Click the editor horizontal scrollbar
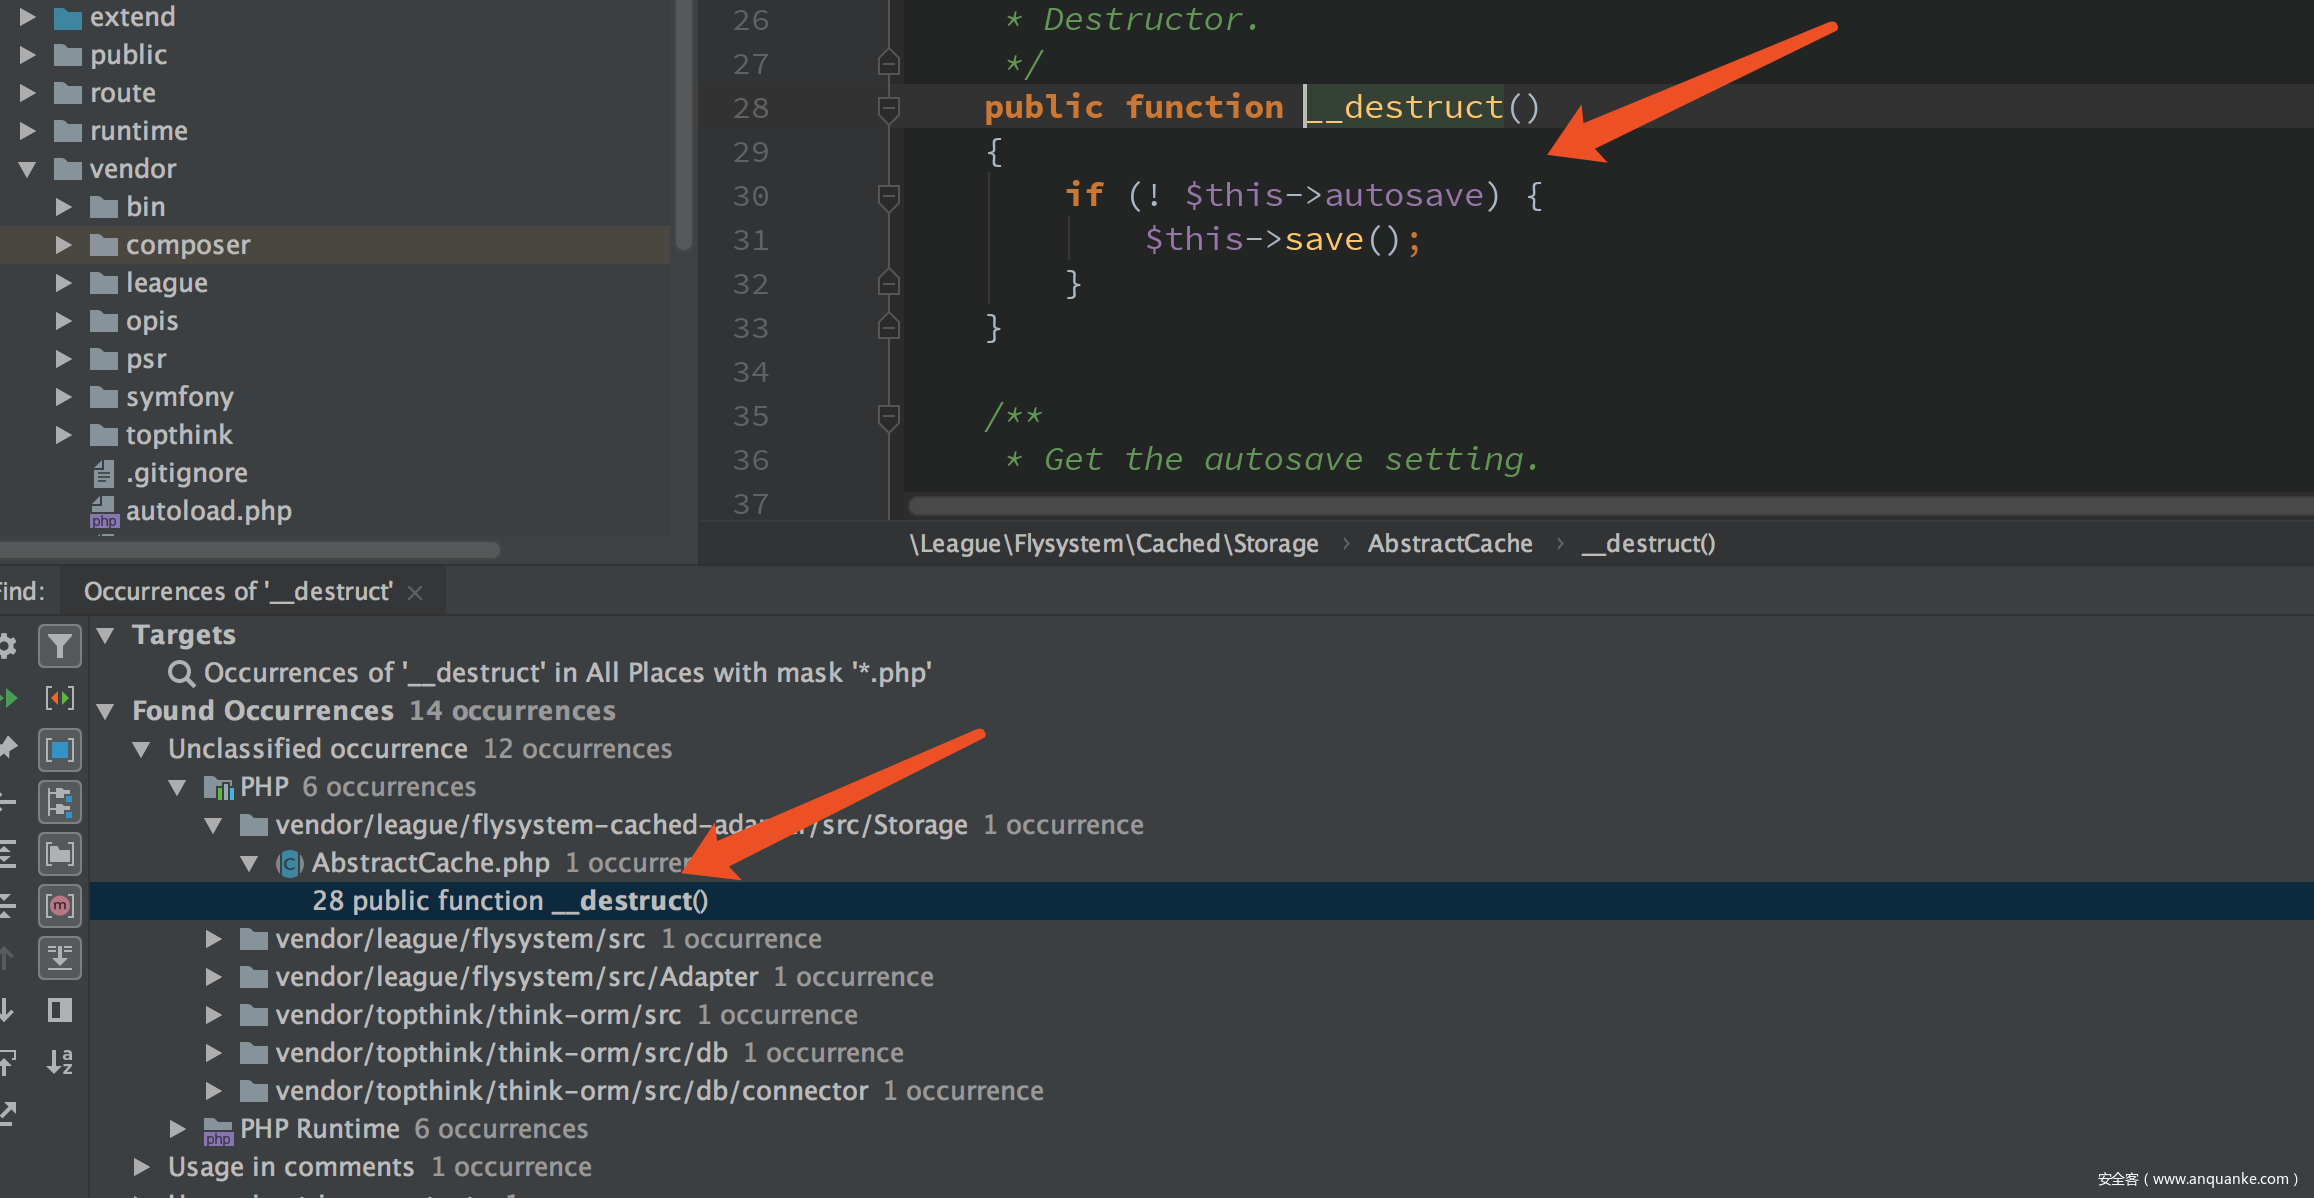 1600,506
